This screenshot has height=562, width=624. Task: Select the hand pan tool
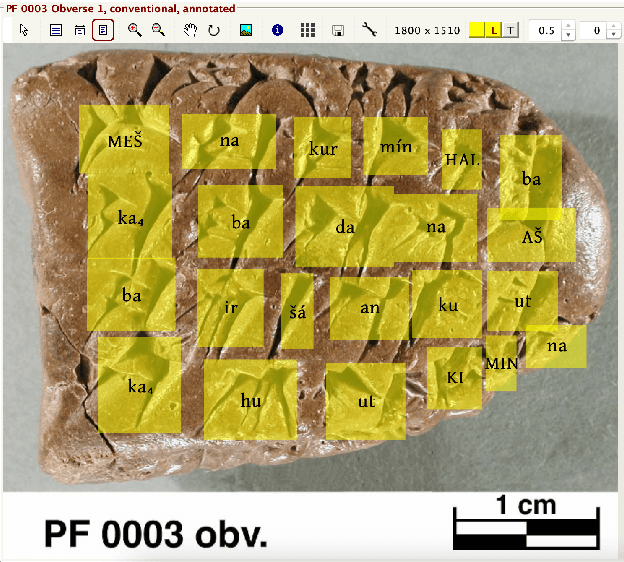(x=191, y=31)
